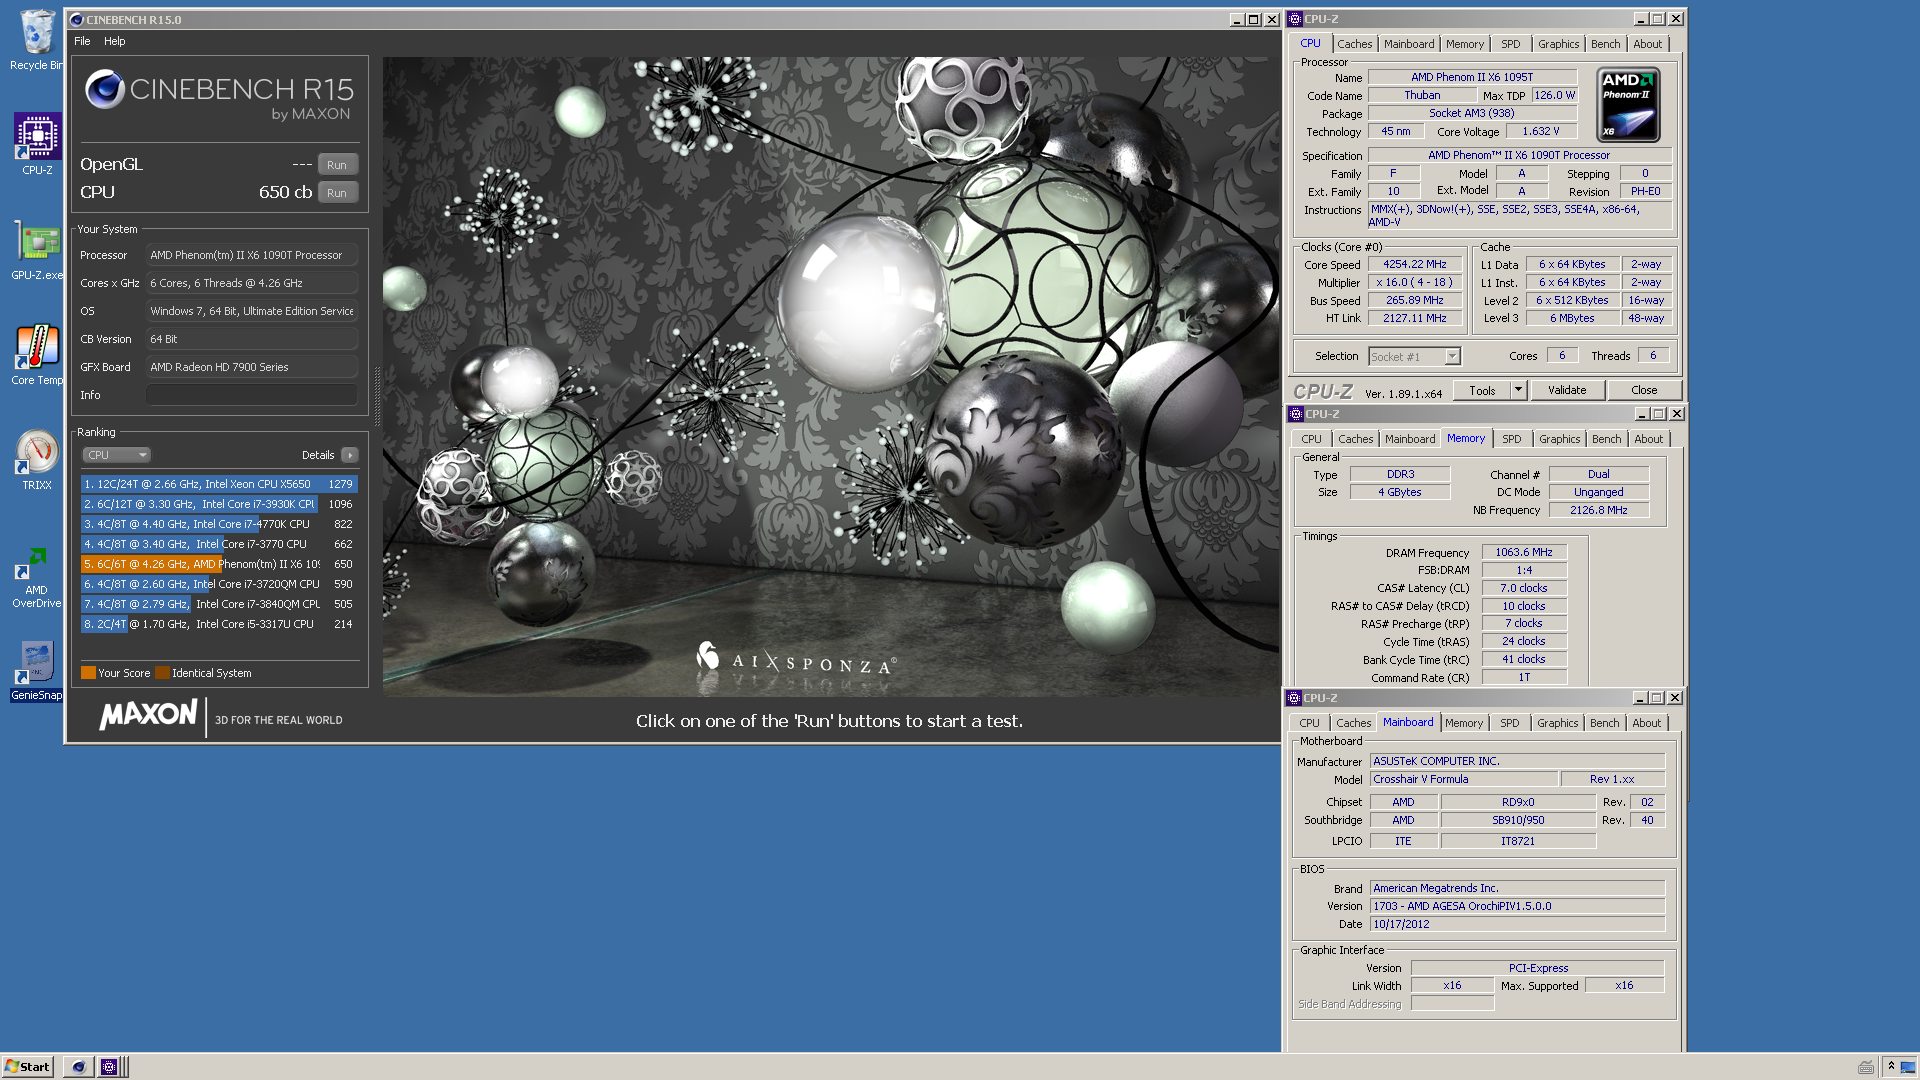Select ranking row Intel Xeon CPU X5650
Image resolution: width=1920 pixels, height=1080 pixels.
click(218, 484)
